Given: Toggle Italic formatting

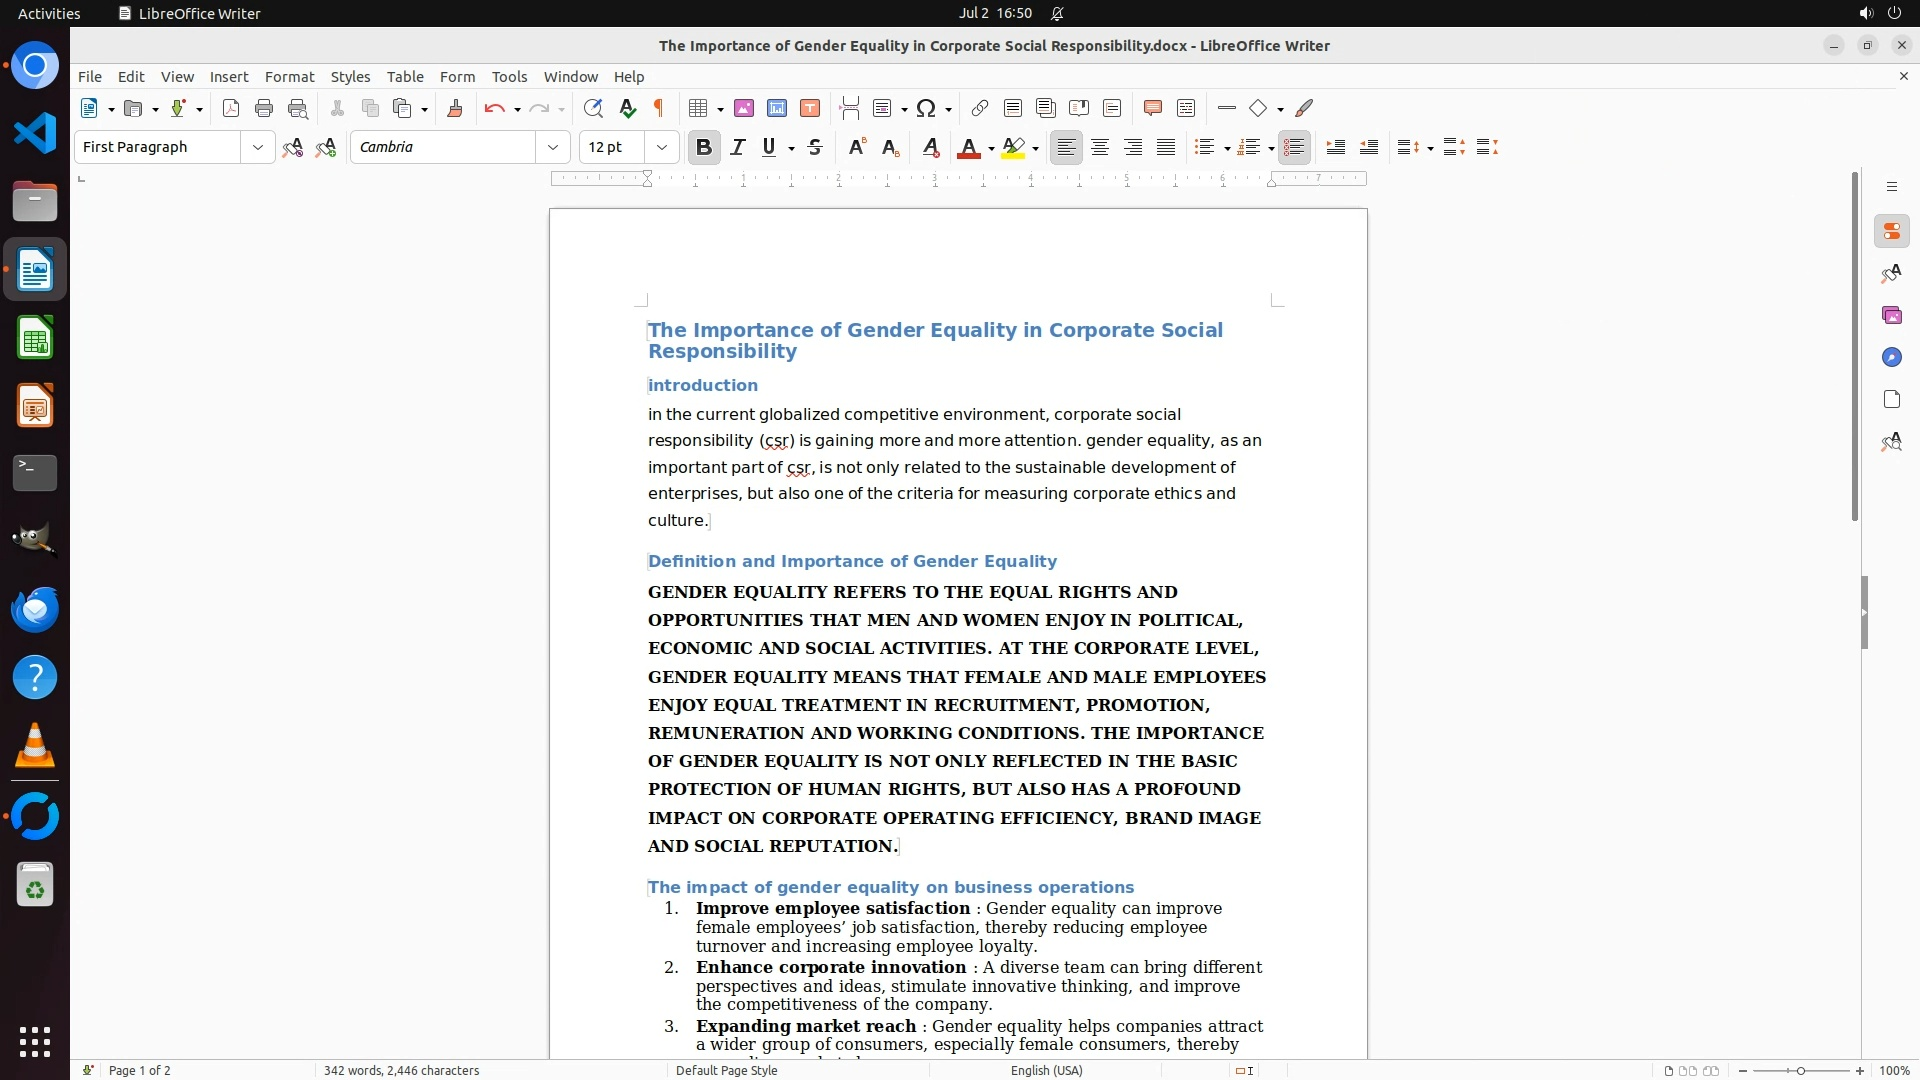Looking at the screenshot, I should pos(737,147).
